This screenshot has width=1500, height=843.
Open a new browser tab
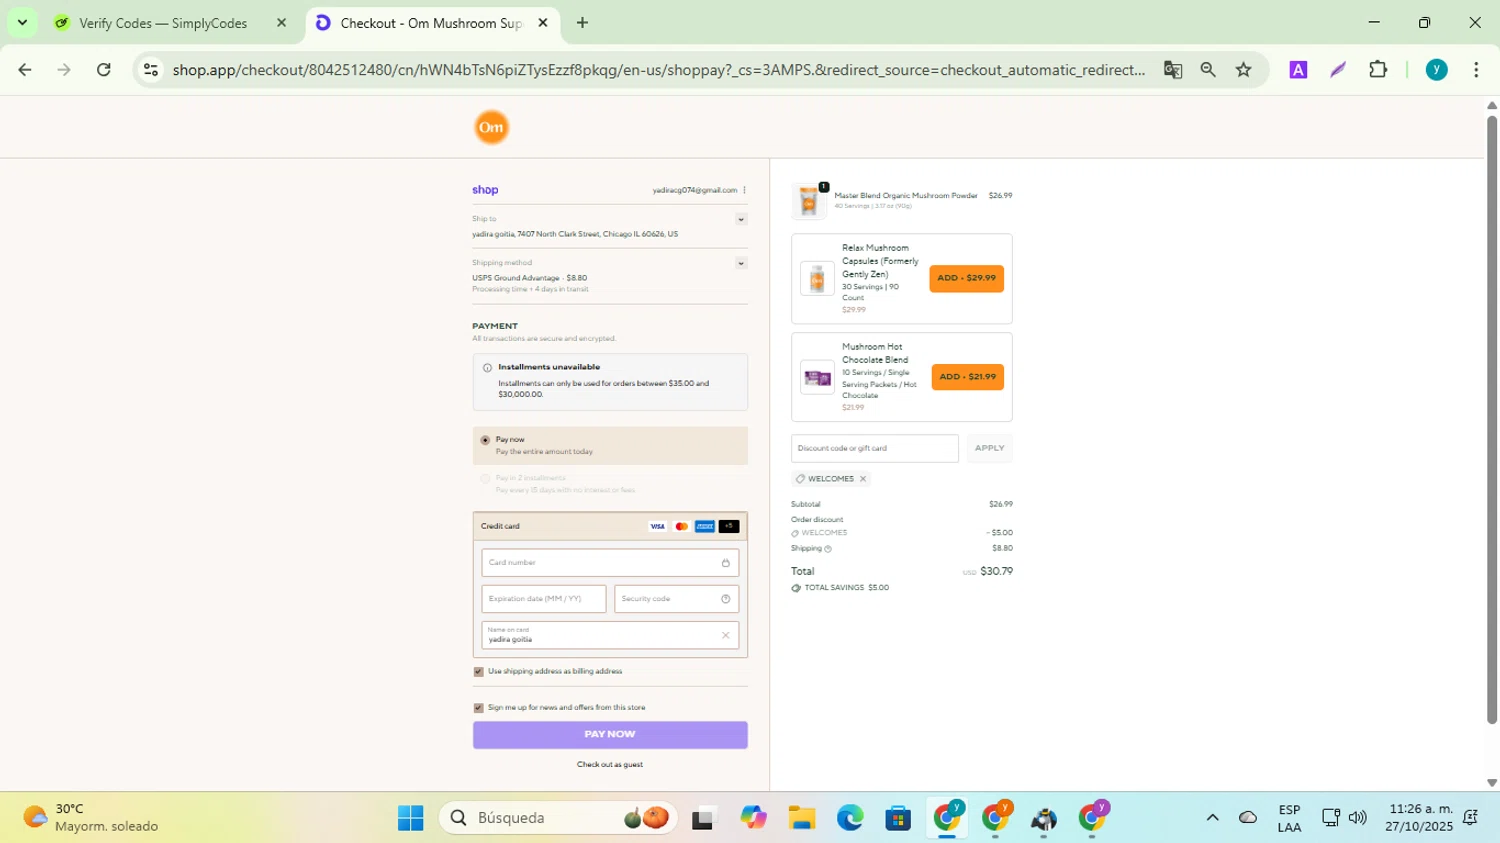tap(582, 23)
